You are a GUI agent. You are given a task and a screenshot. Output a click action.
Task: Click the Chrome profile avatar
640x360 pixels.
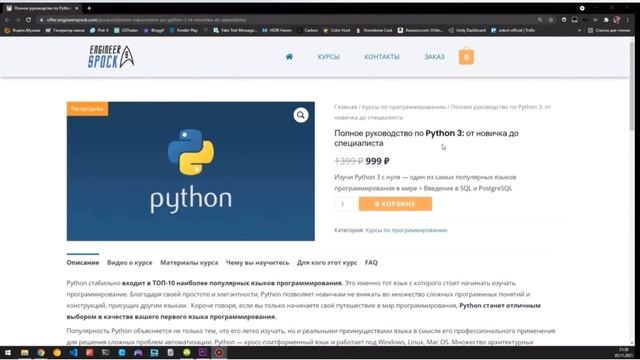[x=617, y=20]
